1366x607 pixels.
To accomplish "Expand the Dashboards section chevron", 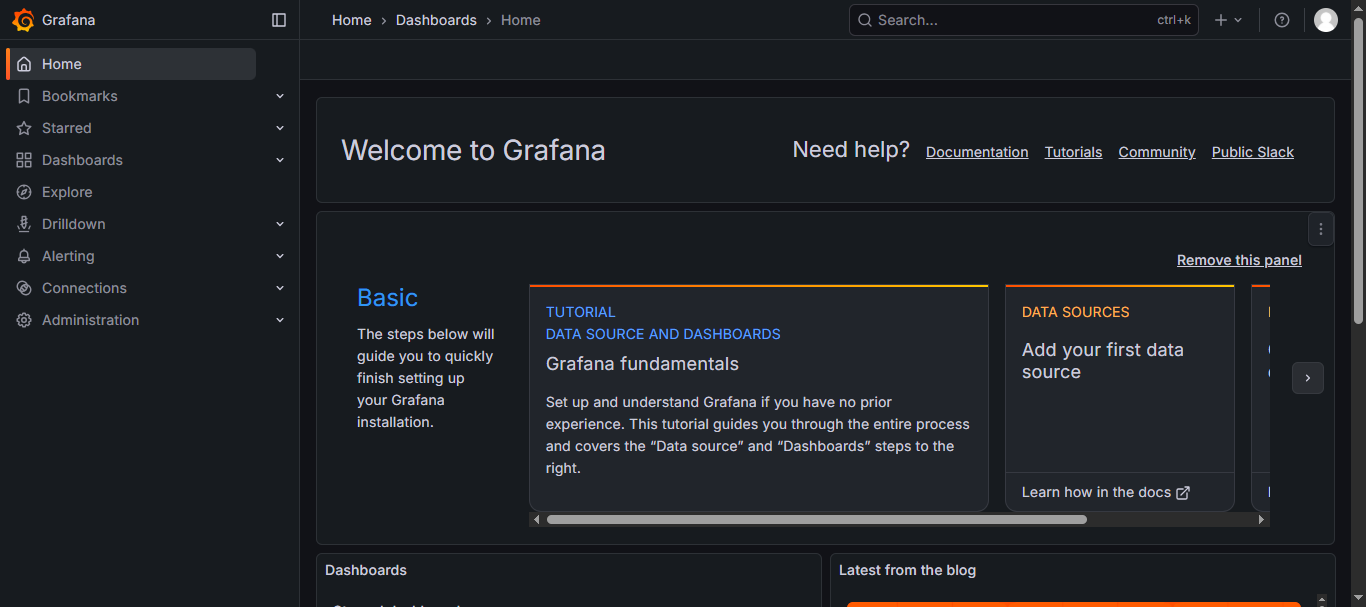I will [x=280, y=160].
